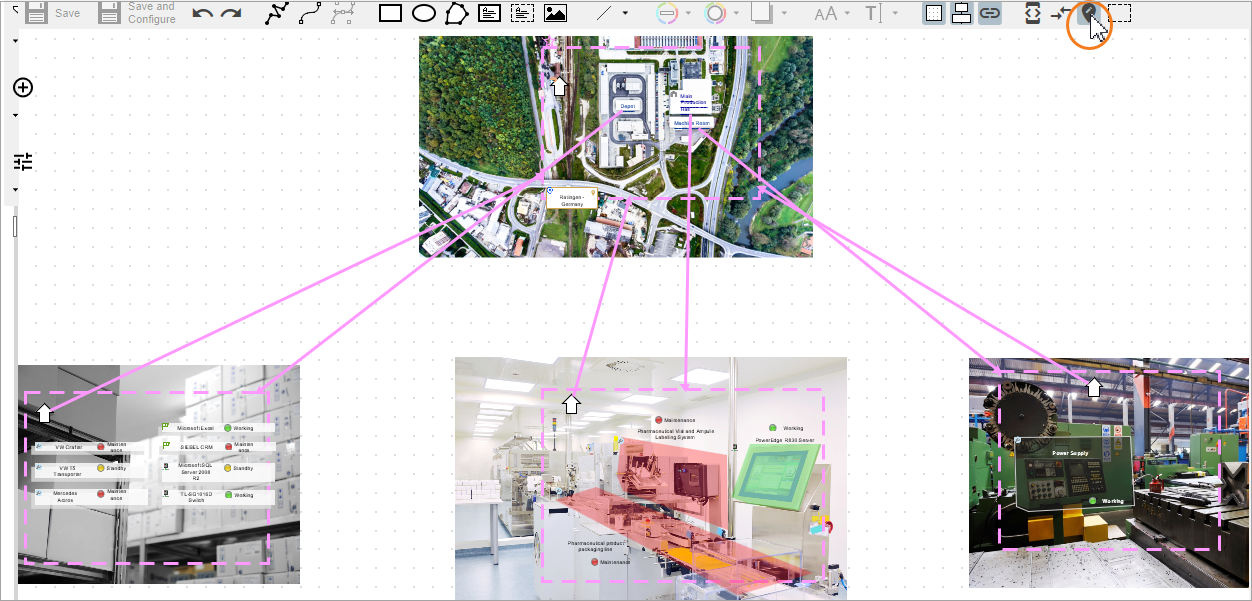
Task: Add a text label box
Action: [x=489, y=13]
